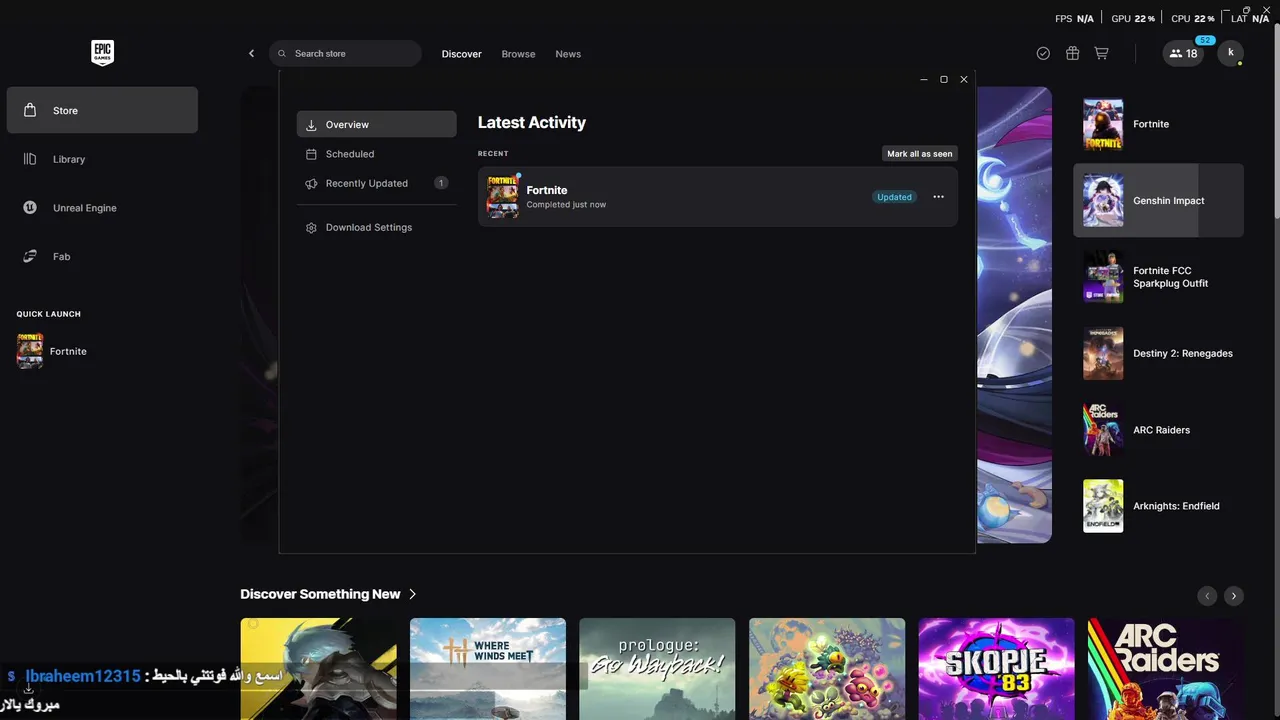
Task: Click the Recently Updated count badge
Action: tap(441, 183)
